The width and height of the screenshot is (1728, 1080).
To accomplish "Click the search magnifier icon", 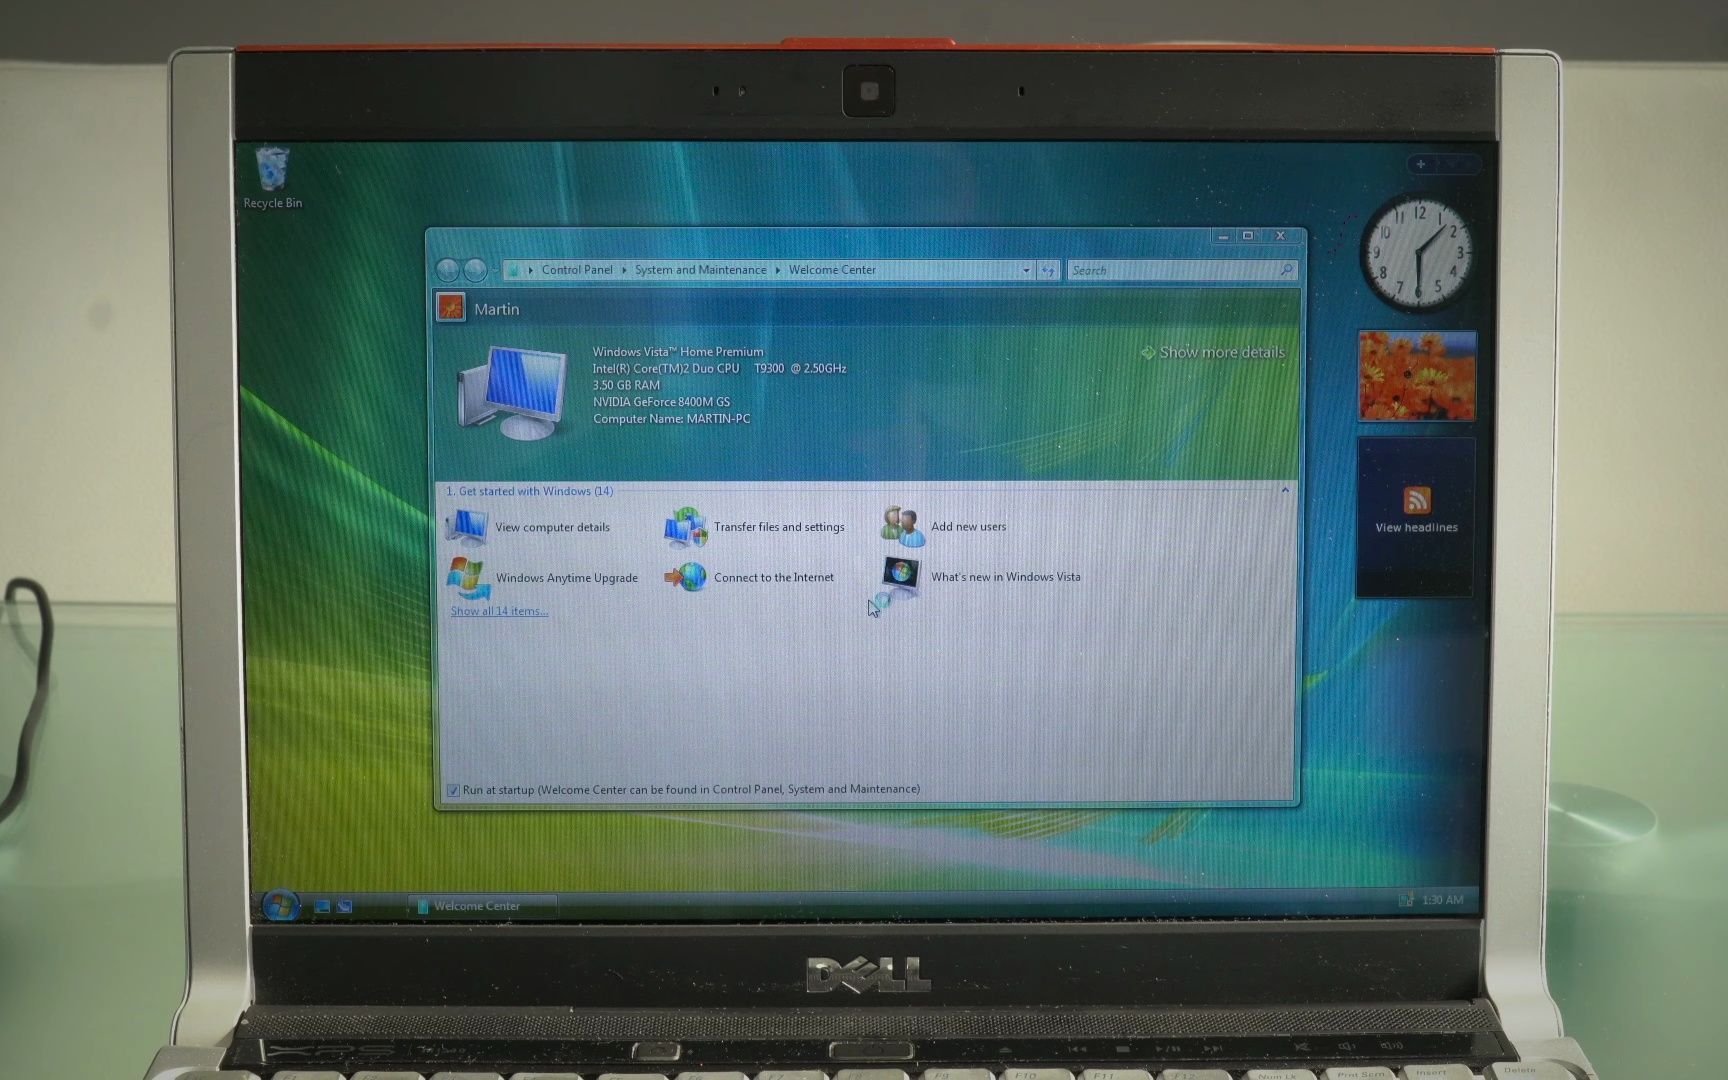I will click(x=1286, y=270).
